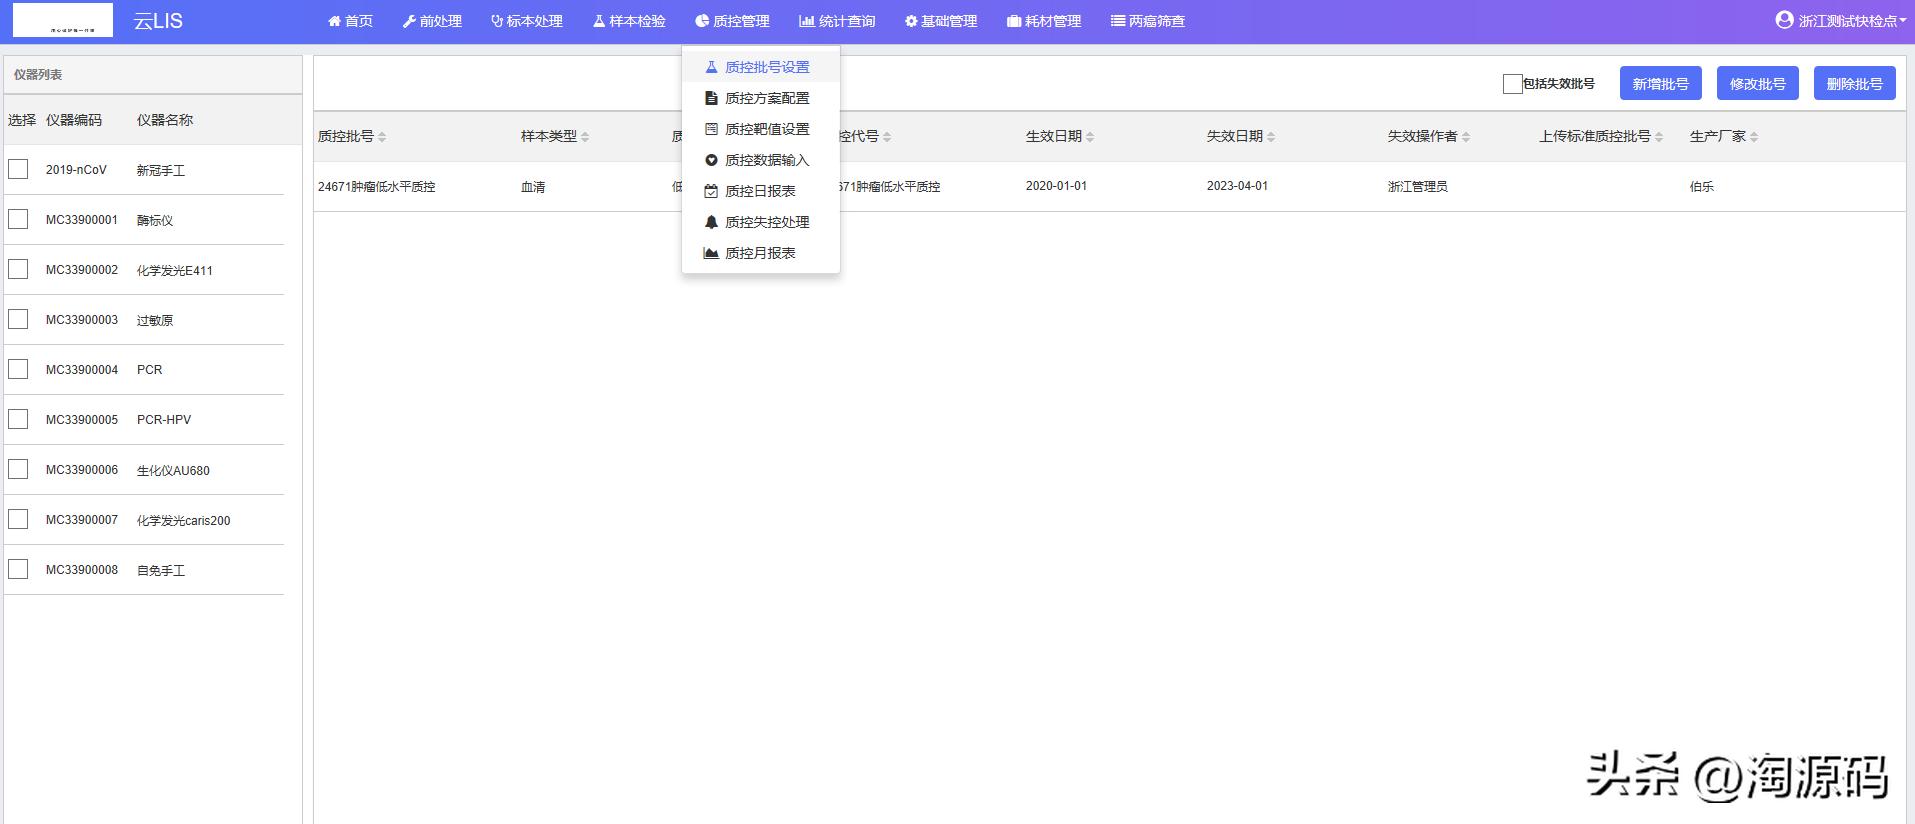Select 质控批号设置 menu entry
The image size is (1915, 824).
click(760, 67)
